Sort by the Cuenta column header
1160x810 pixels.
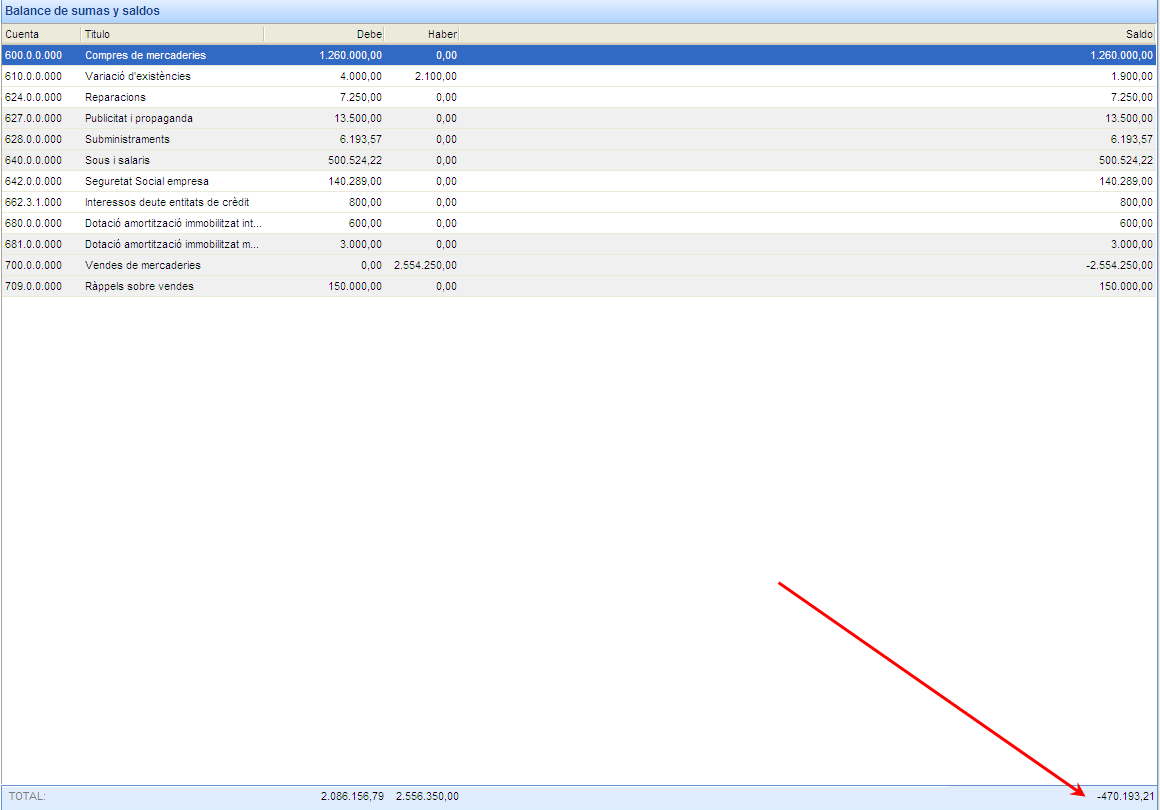click(40, 34)
